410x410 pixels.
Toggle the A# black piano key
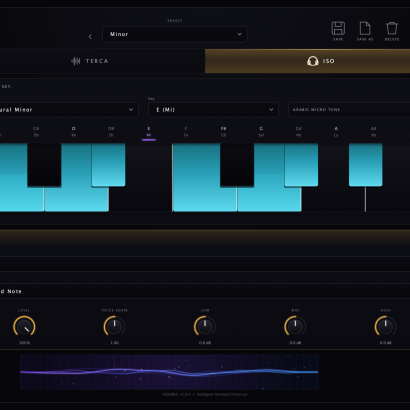click(x=366, y=165)
